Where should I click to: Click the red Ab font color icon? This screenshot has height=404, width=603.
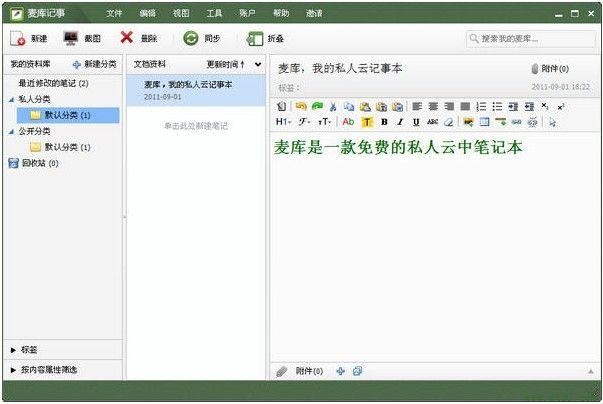[348, 122]
